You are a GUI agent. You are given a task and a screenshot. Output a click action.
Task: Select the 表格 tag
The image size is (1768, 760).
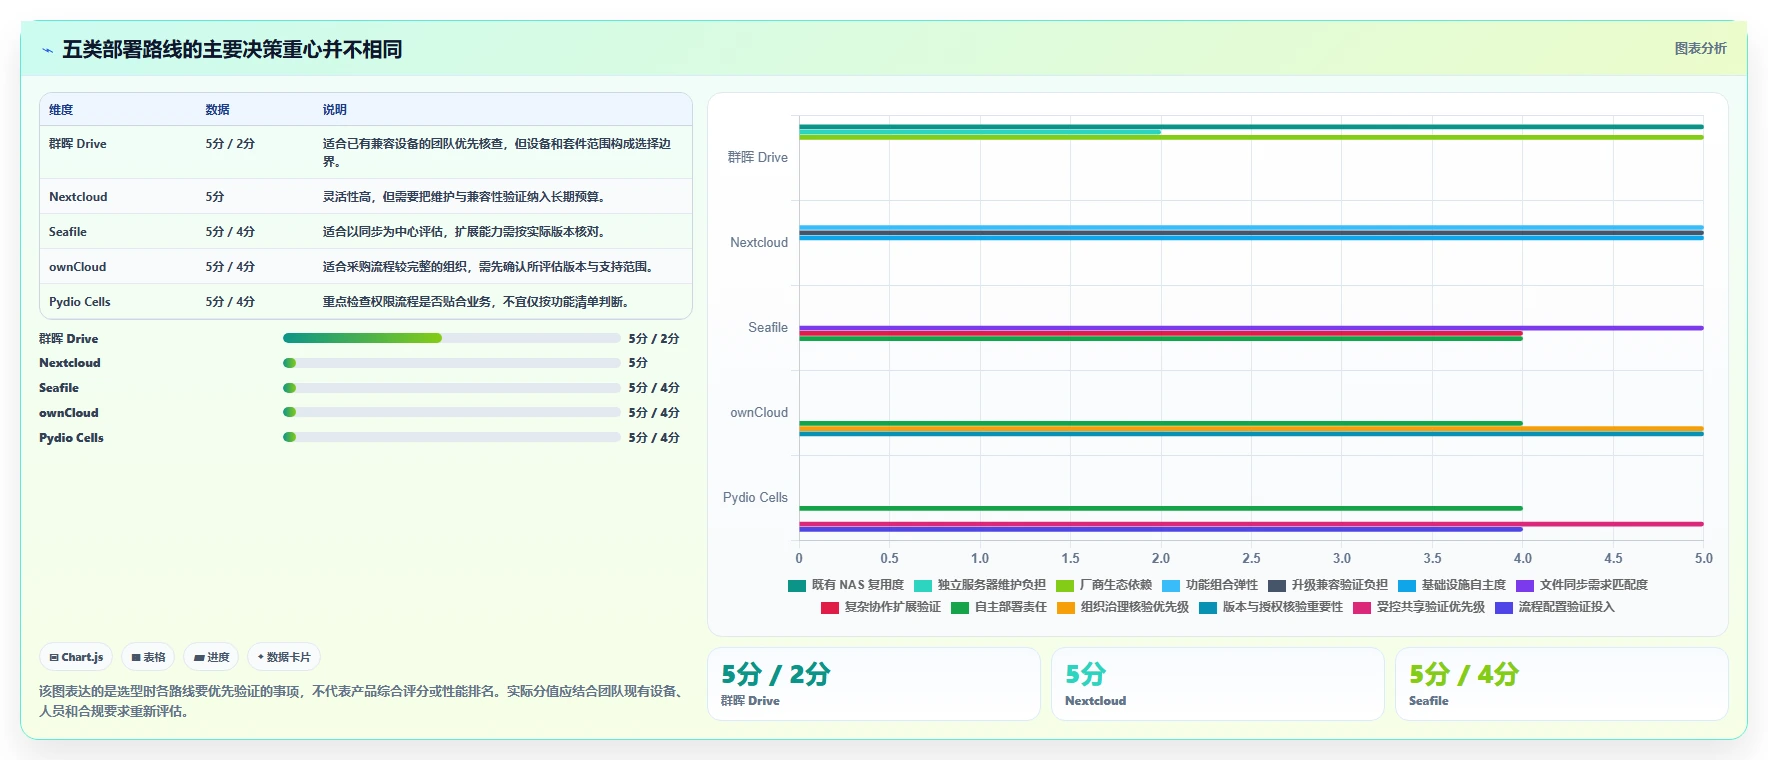148,657
